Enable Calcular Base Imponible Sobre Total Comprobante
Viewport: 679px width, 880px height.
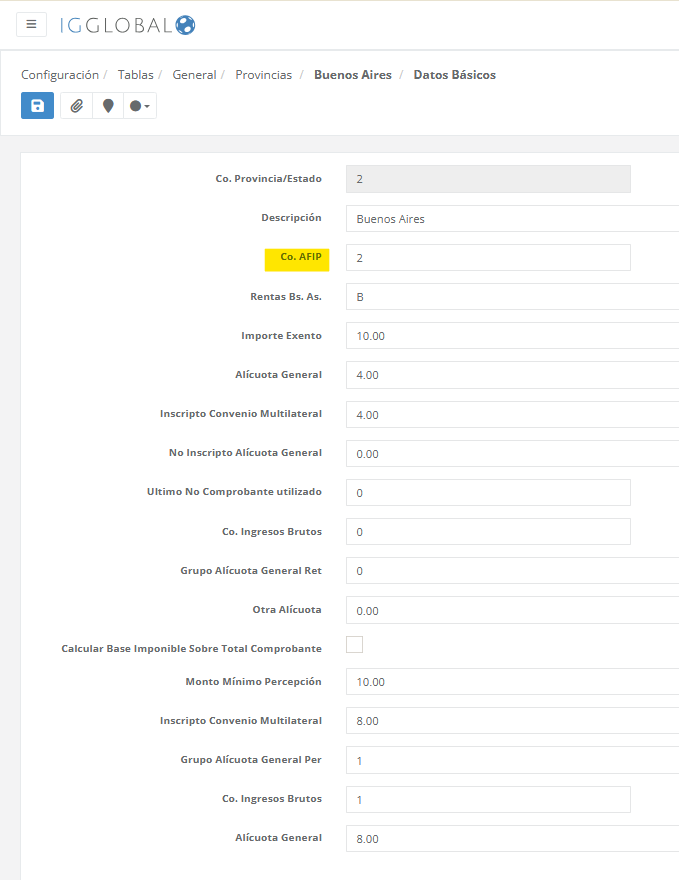click(354, 645)
